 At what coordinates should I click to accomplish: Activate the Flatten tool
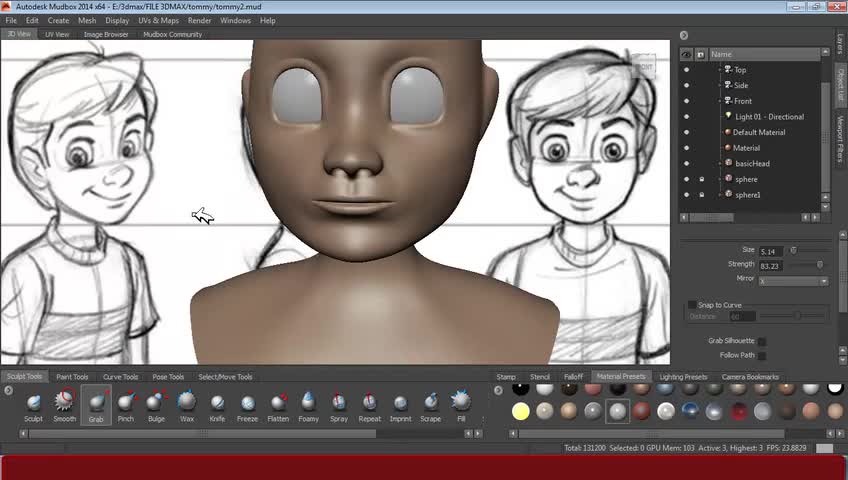[278, 403]
